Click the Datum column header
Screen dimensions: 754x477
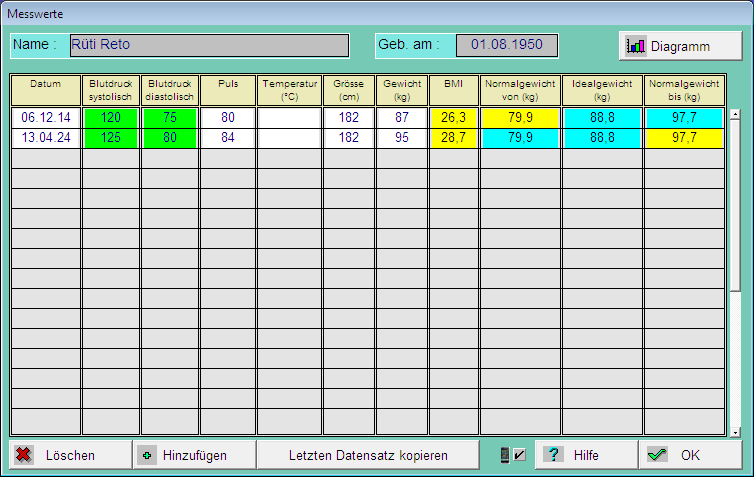click(45, 90)
